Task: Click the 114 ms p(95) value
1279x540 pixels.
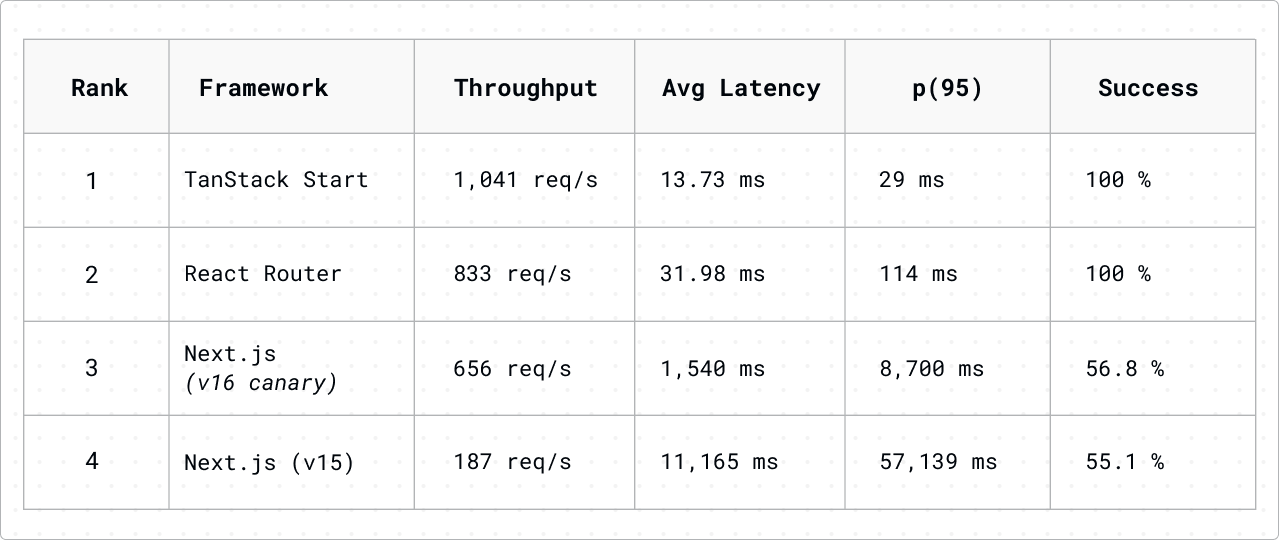Action: tap(918, 274)
